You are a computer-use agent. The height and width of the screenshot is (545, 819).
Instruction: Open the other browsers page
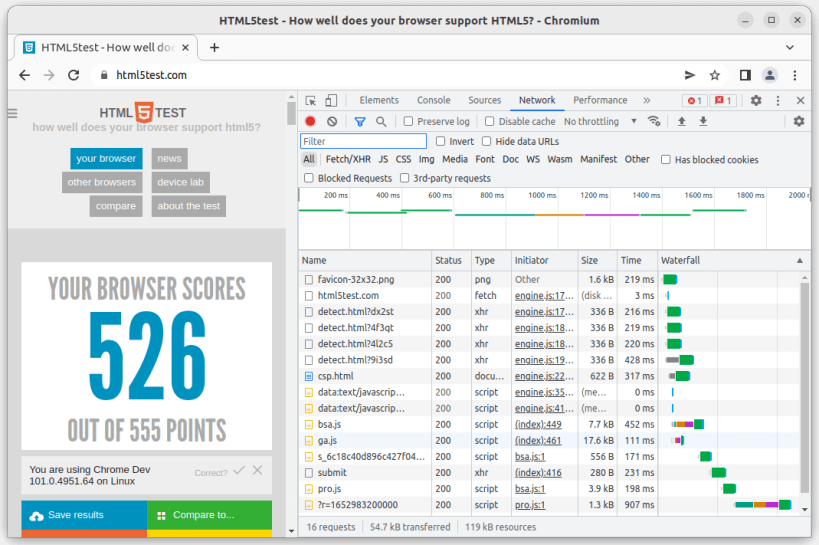(x=102, y=182)
